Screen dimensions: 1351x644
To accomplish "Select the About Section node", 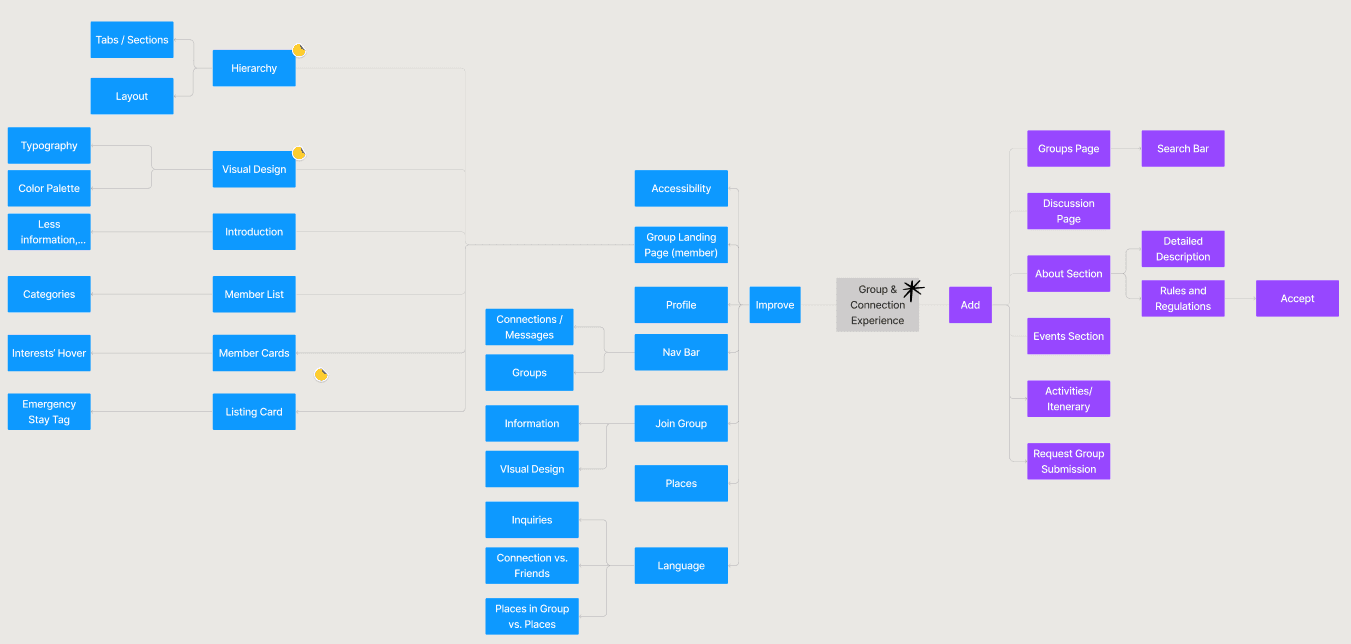I will click(1068, 274).
